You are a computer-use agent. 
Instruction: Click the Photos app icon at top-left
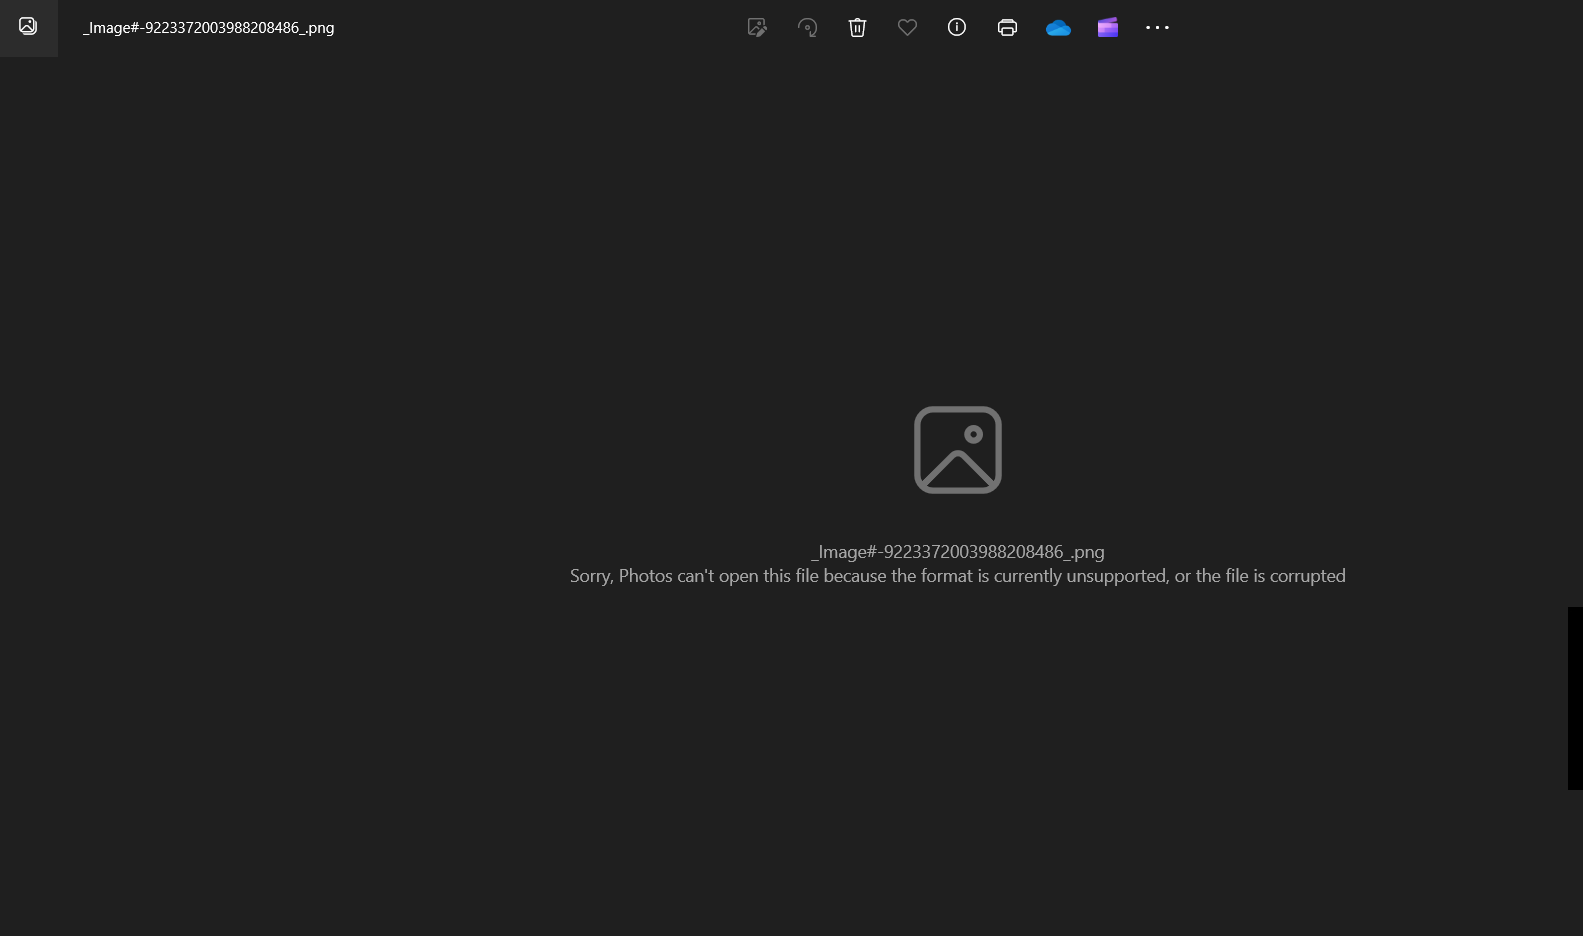pyautogui.click(x=28, y=27)
